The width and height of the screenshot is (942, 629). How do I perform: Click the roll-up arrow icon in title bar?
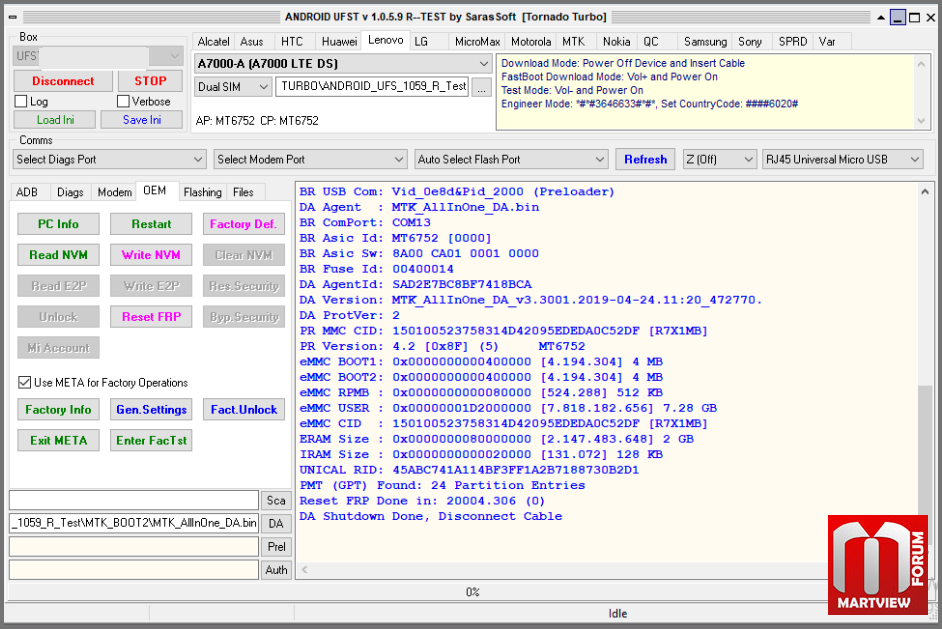[x=881, y=17]
